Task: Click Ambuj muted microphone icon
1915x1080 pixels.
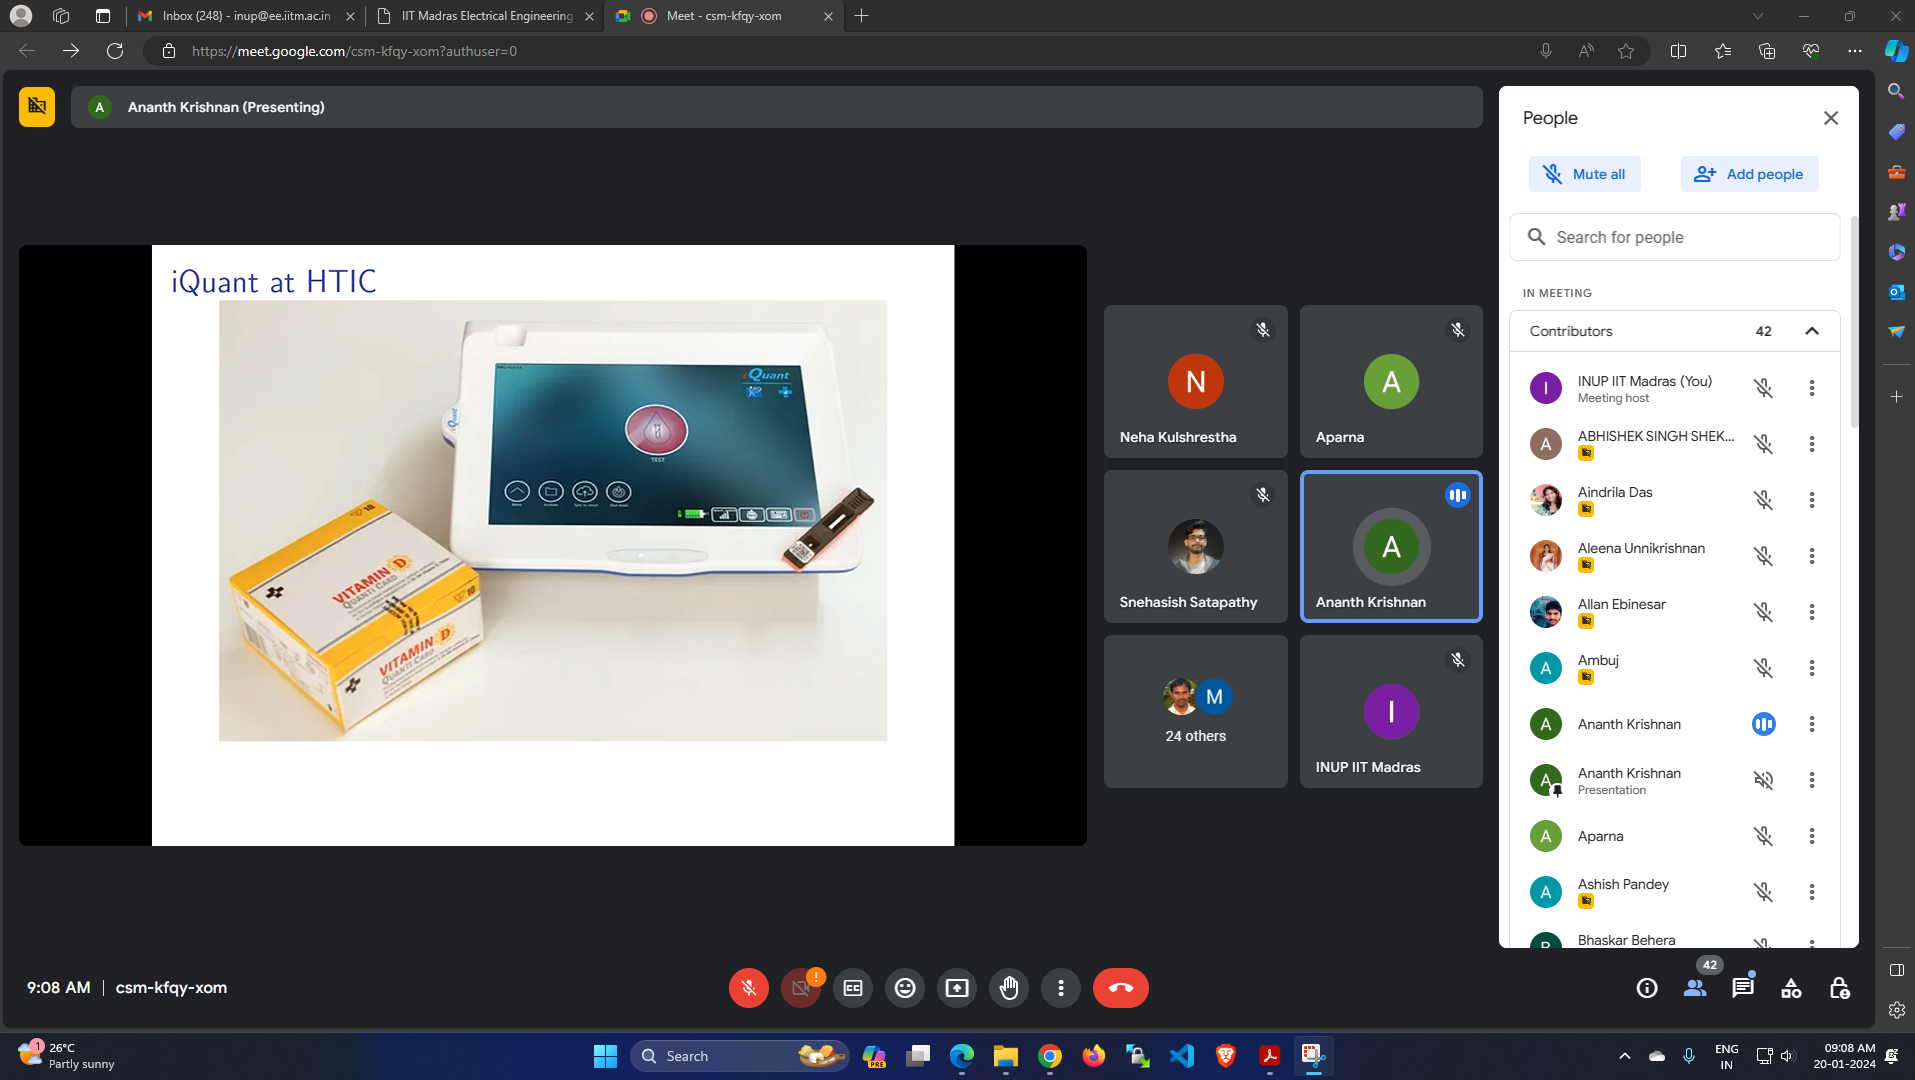Action: pyautogui.click(x=1764, y=668)
